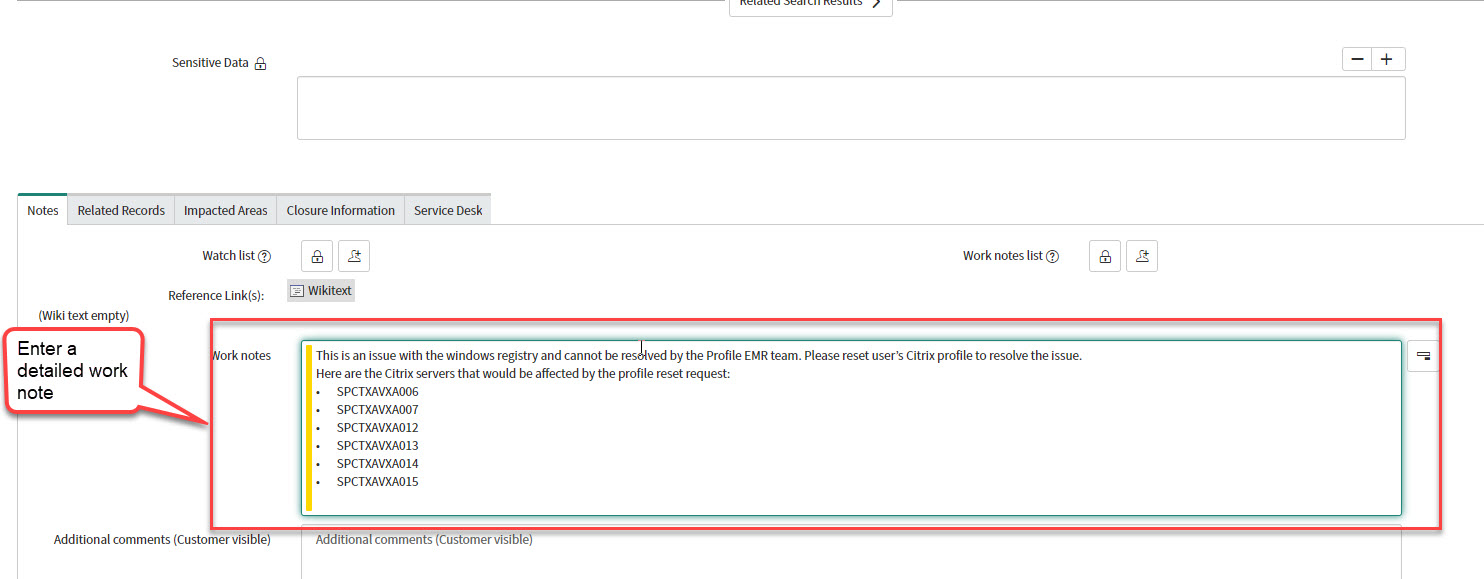Click inside the Work notes text area
The width and height of the screenshot is (1484, 579).
pyautogui.click(x=851, y=428)
